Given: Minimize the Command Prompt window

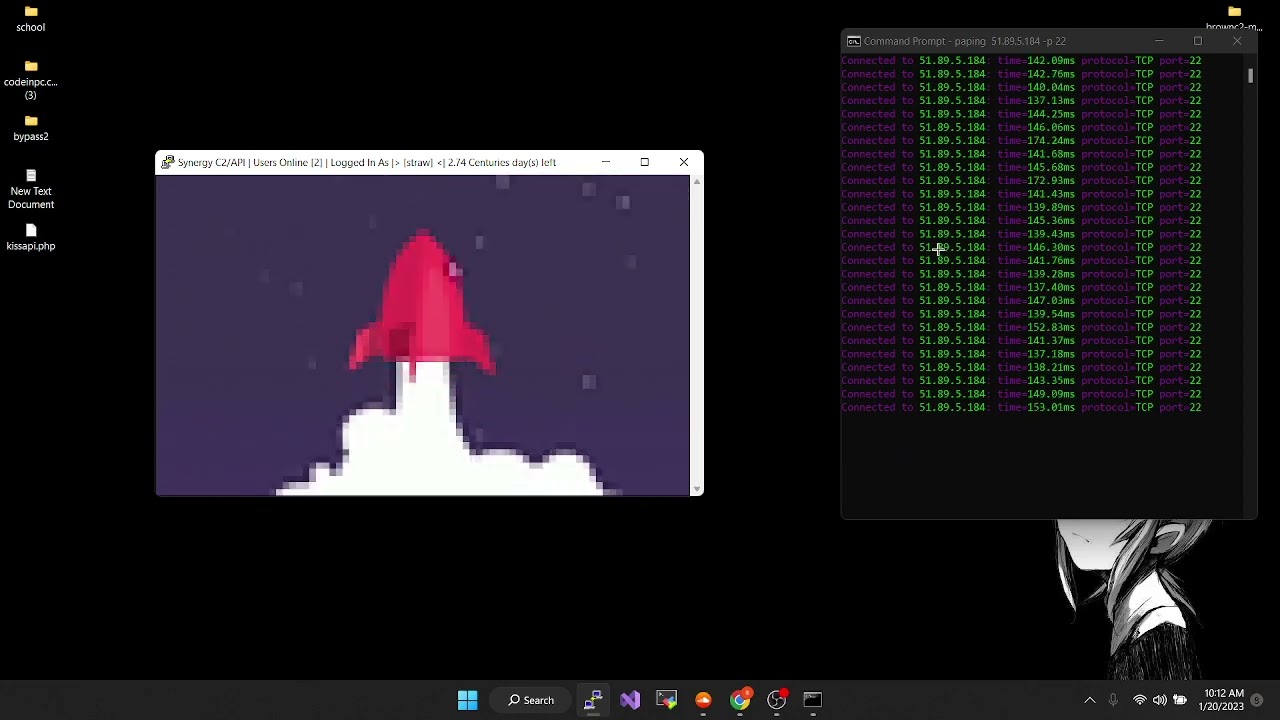Looking at the screenshot, I should pos(1159,41).
